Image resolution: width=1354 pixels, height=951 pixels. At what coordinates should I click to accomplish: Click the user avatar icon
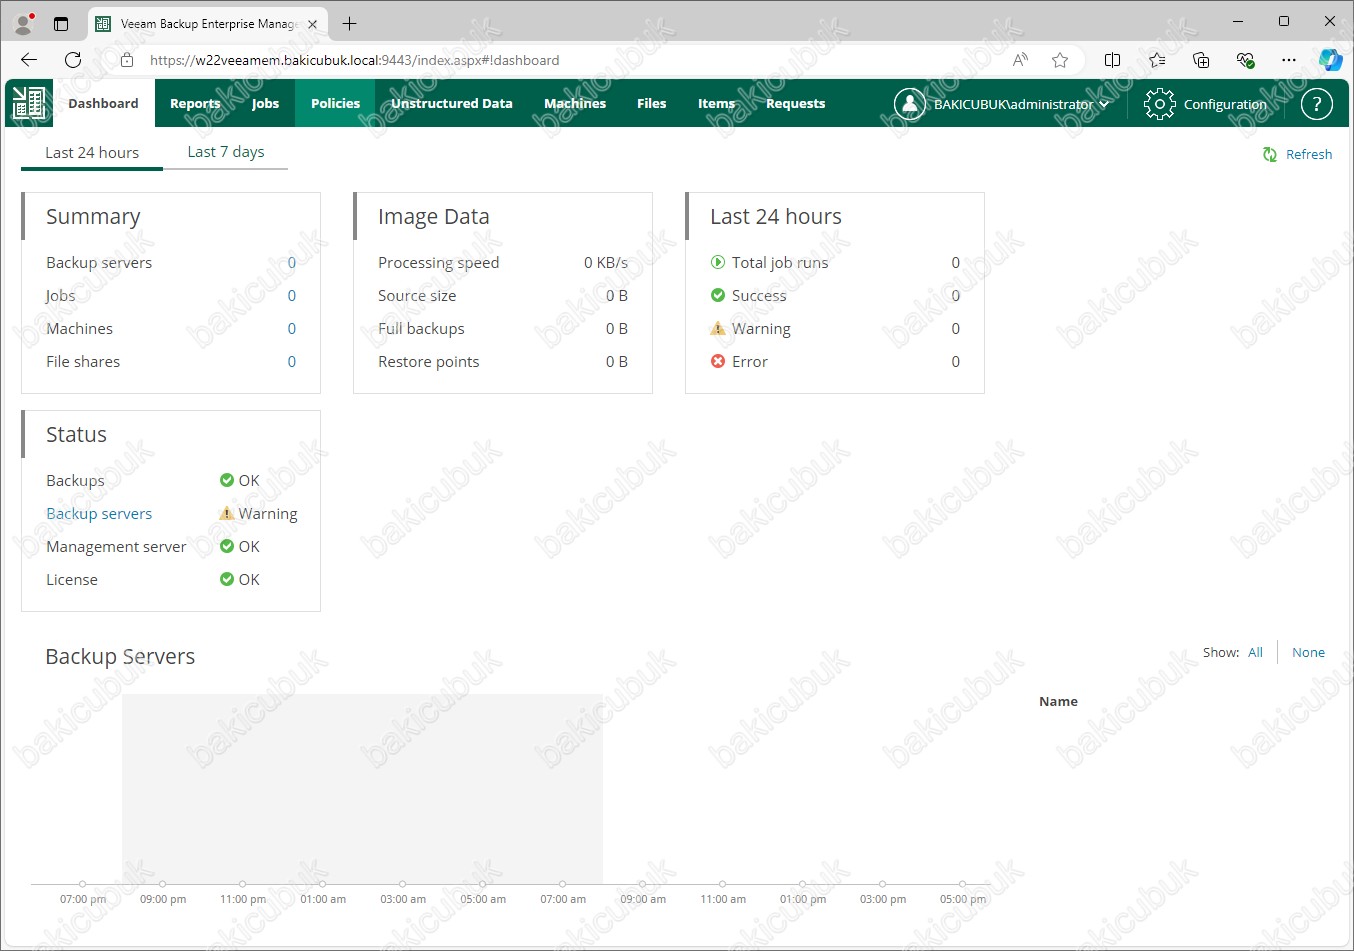tap(909, 103)
